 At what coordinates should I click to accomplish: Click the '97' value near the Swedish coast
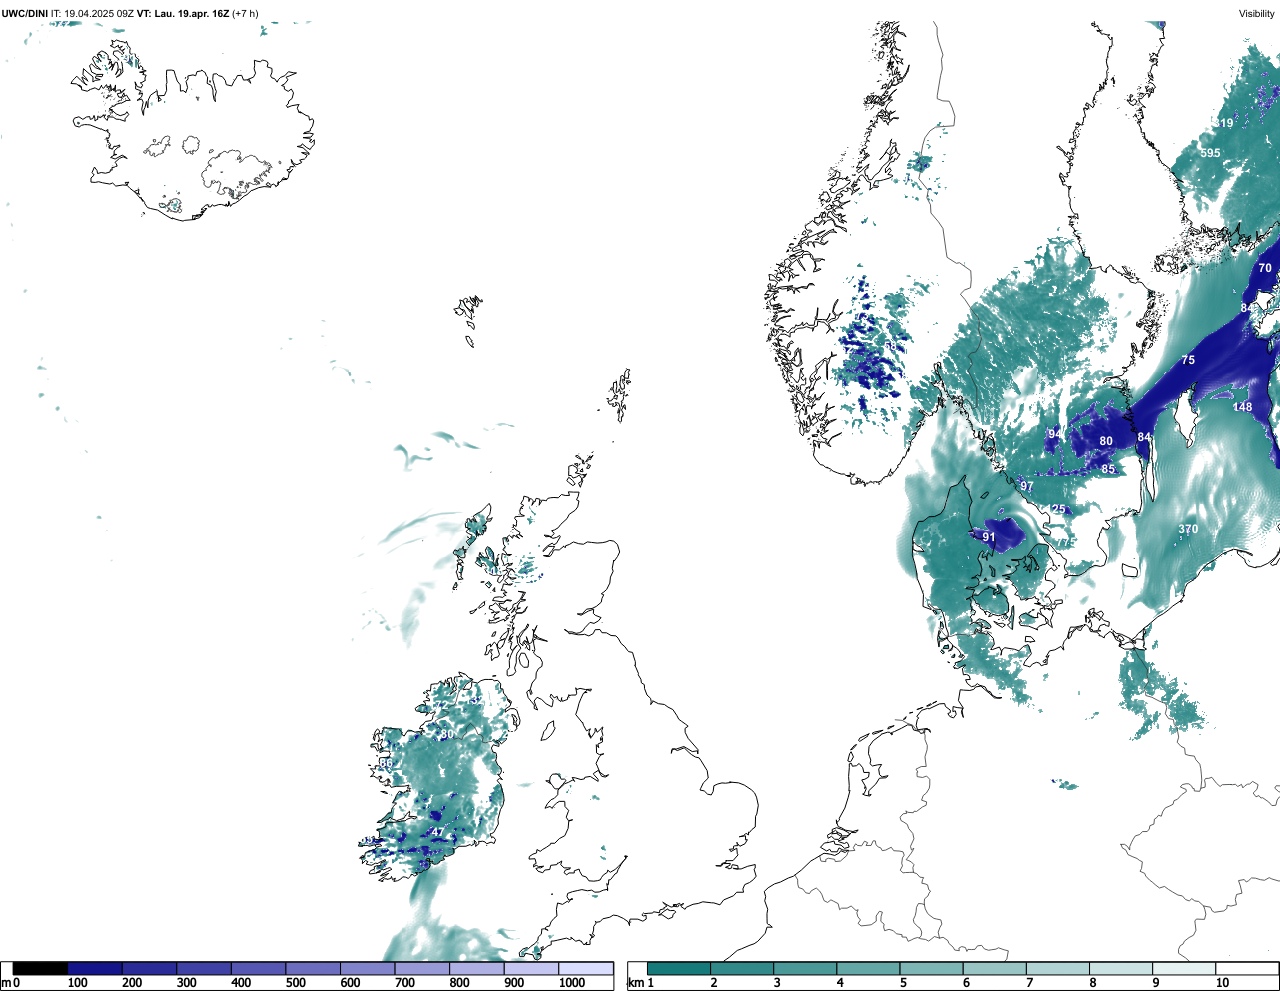[1027, 486]
